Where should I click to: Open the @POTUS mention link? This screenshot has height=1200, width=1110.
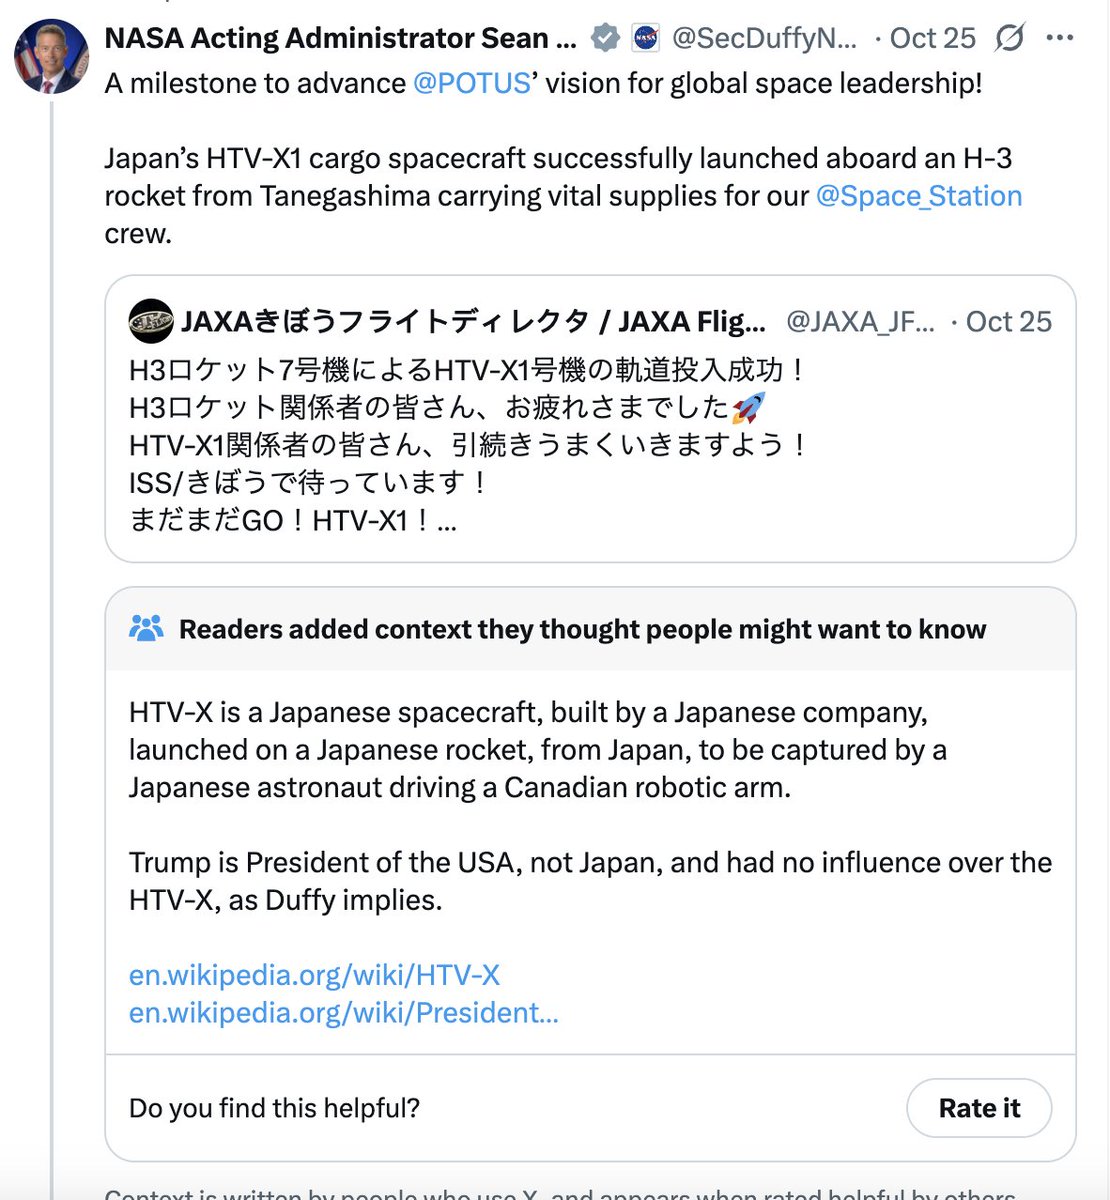coord(472,83)
